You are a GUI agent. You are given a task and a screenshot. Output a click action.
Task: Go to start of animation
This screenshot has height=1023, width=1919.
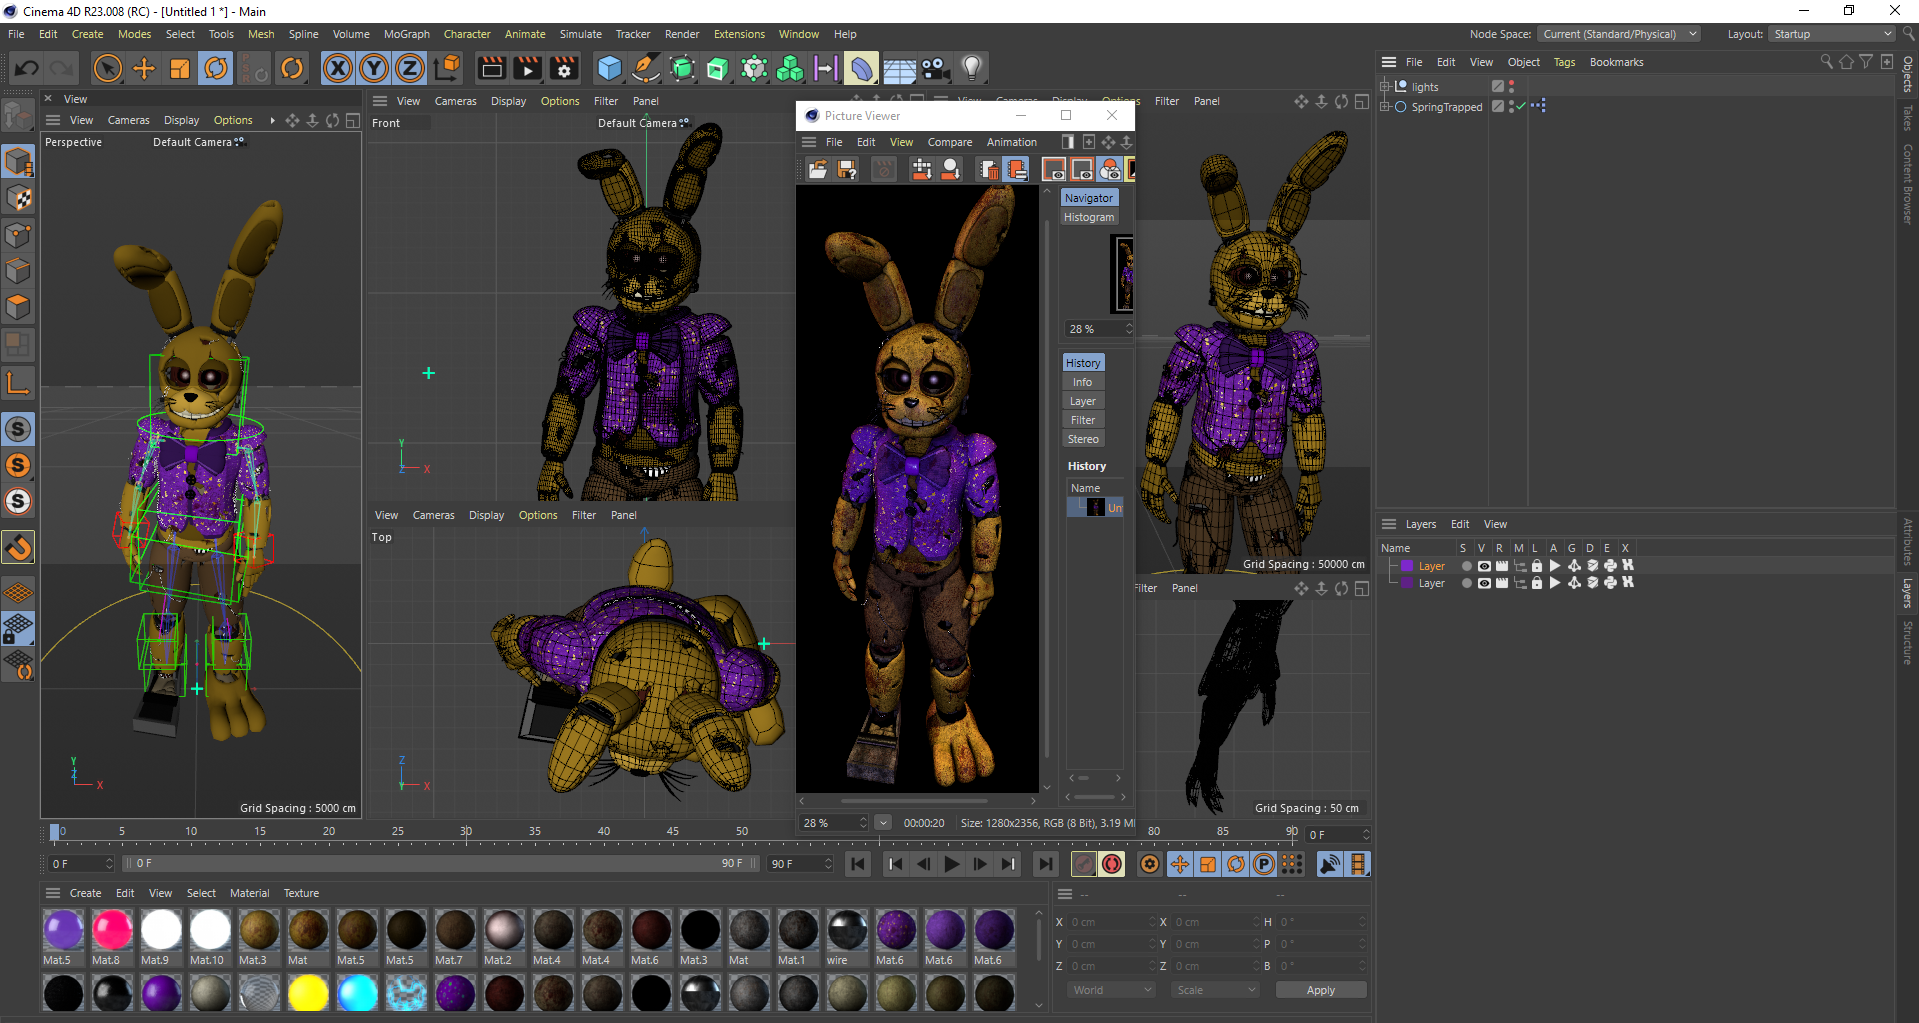click(858, 864)
